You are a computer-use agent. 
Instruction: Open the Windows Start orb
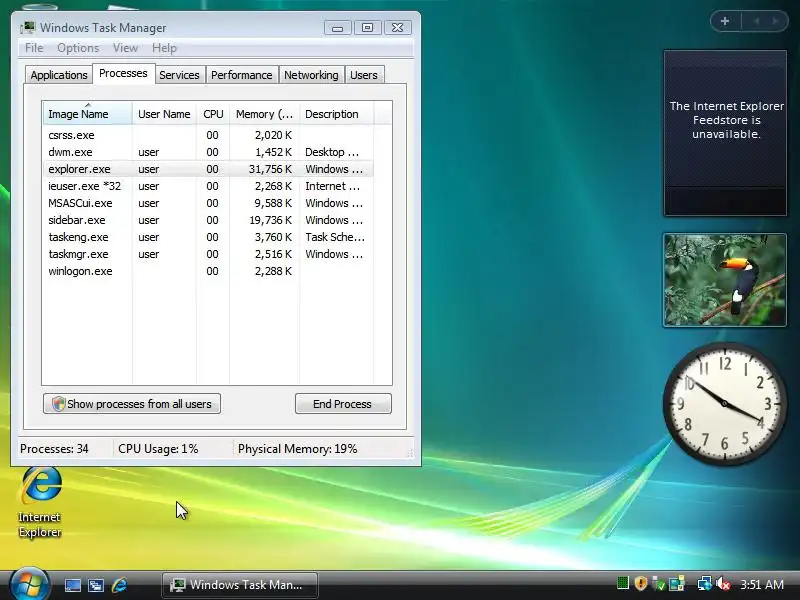click(29, 584)
